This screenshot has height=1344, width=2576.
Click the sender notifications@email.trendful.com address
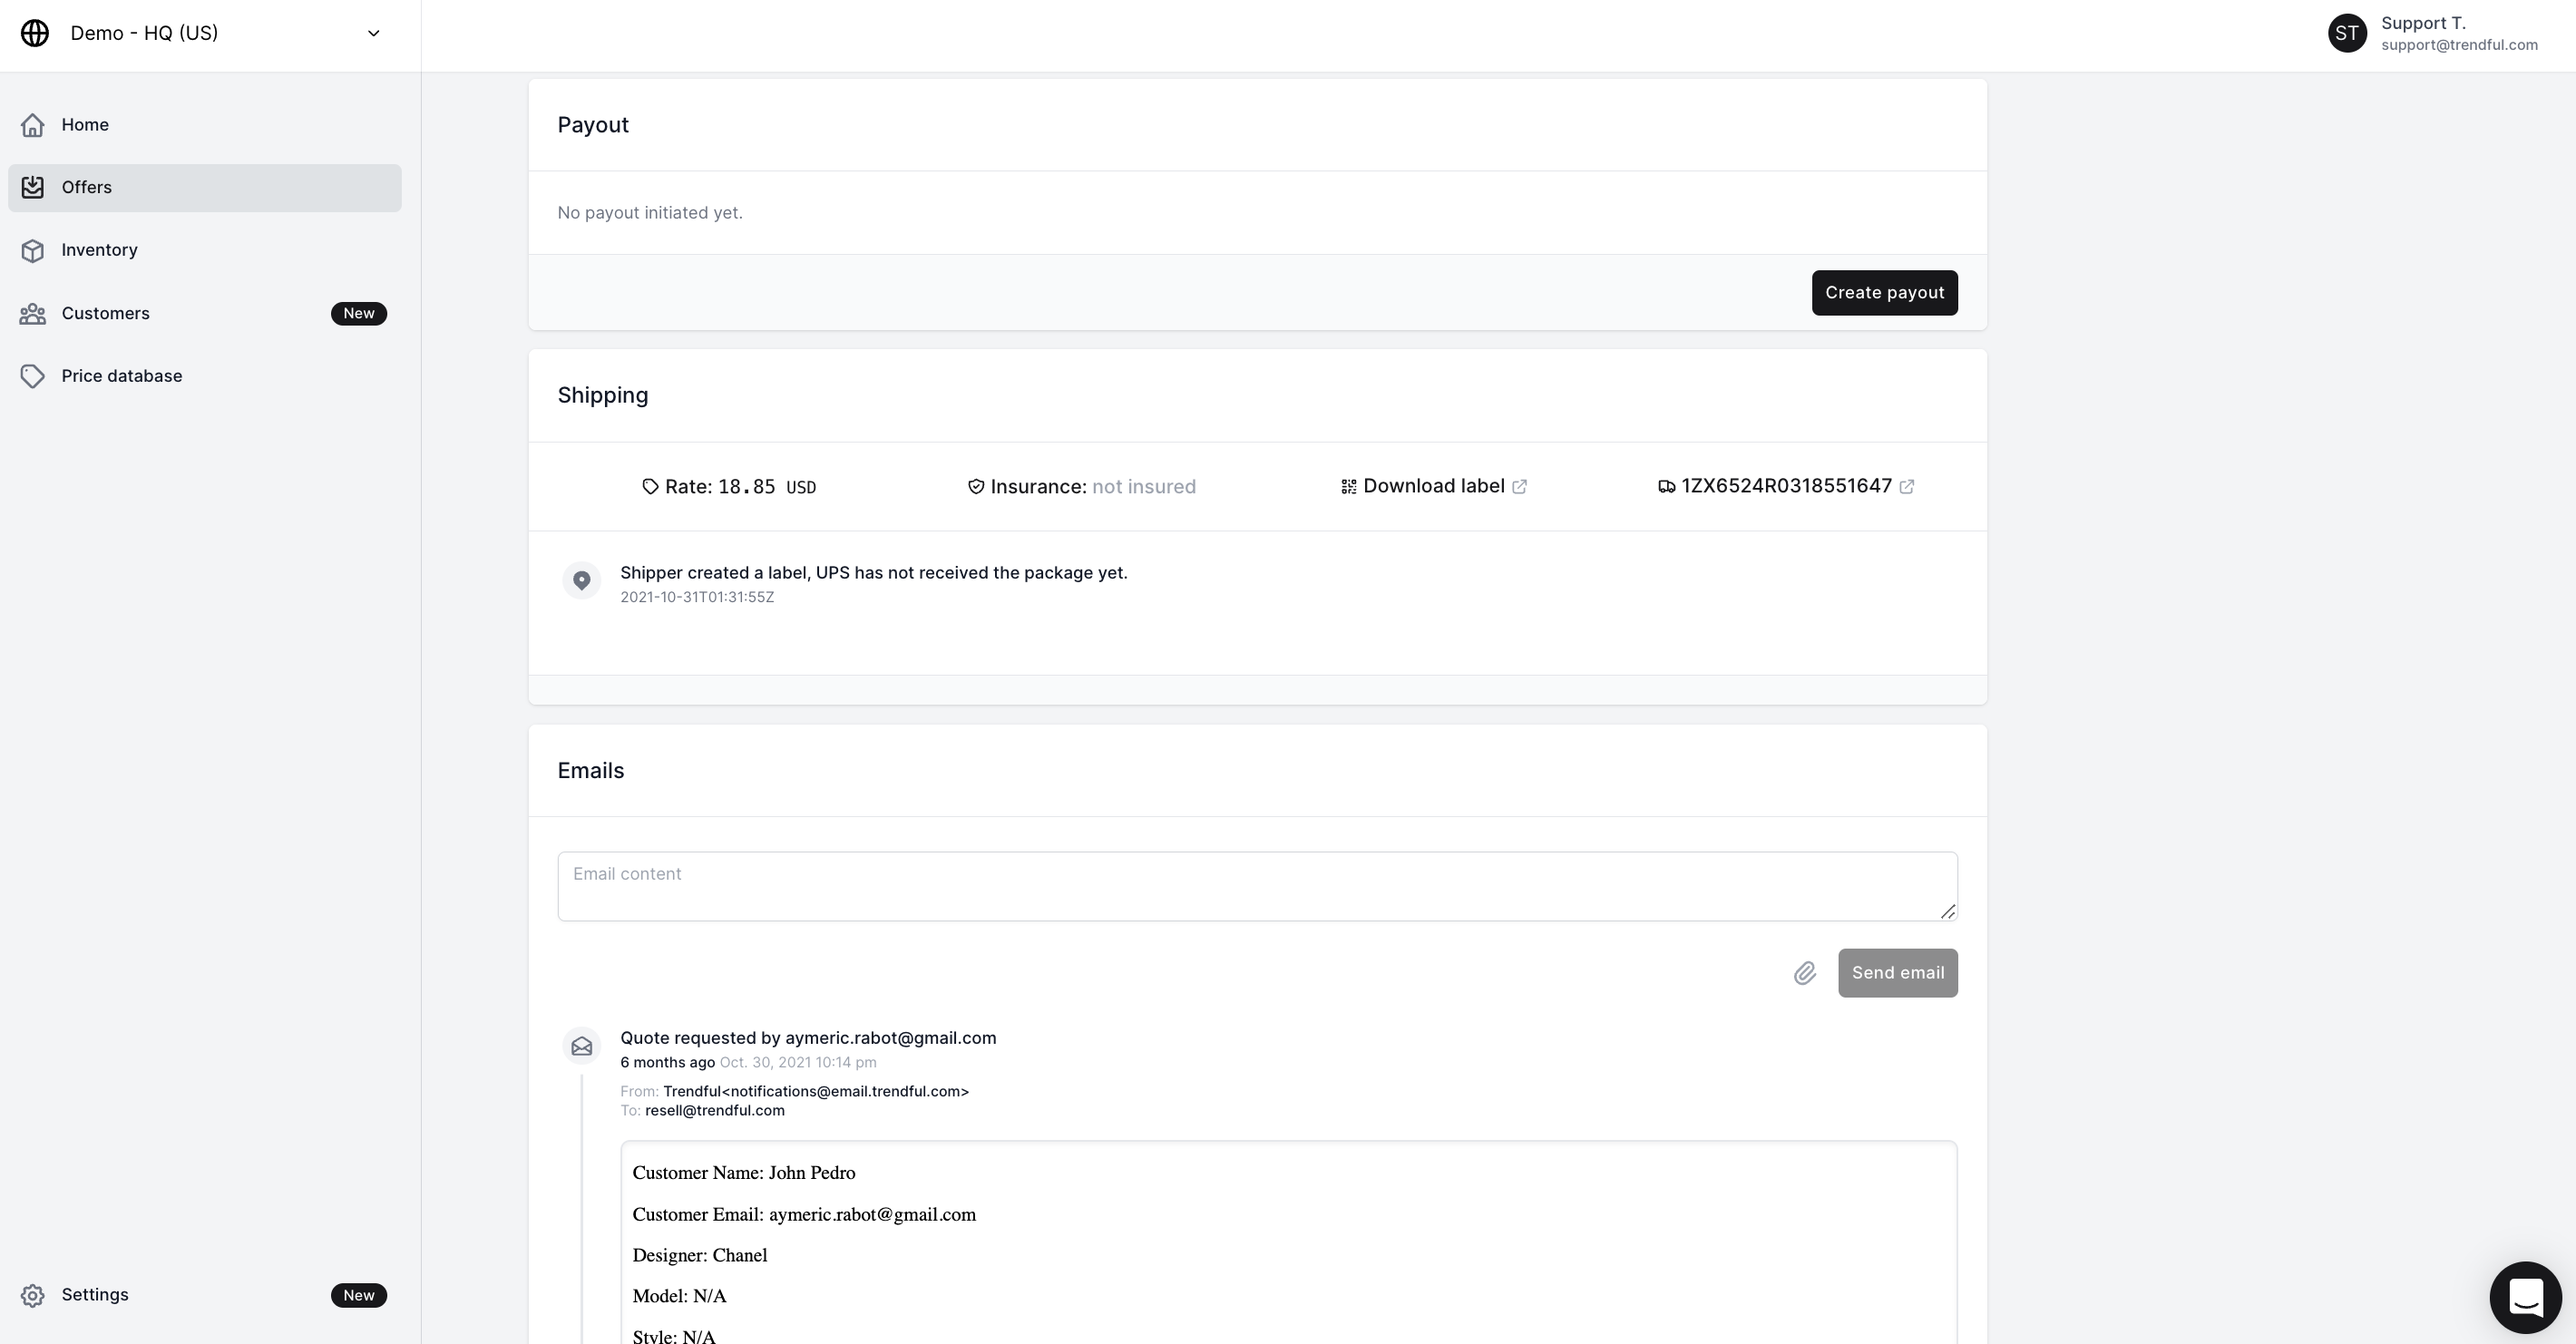point(816,1092)
